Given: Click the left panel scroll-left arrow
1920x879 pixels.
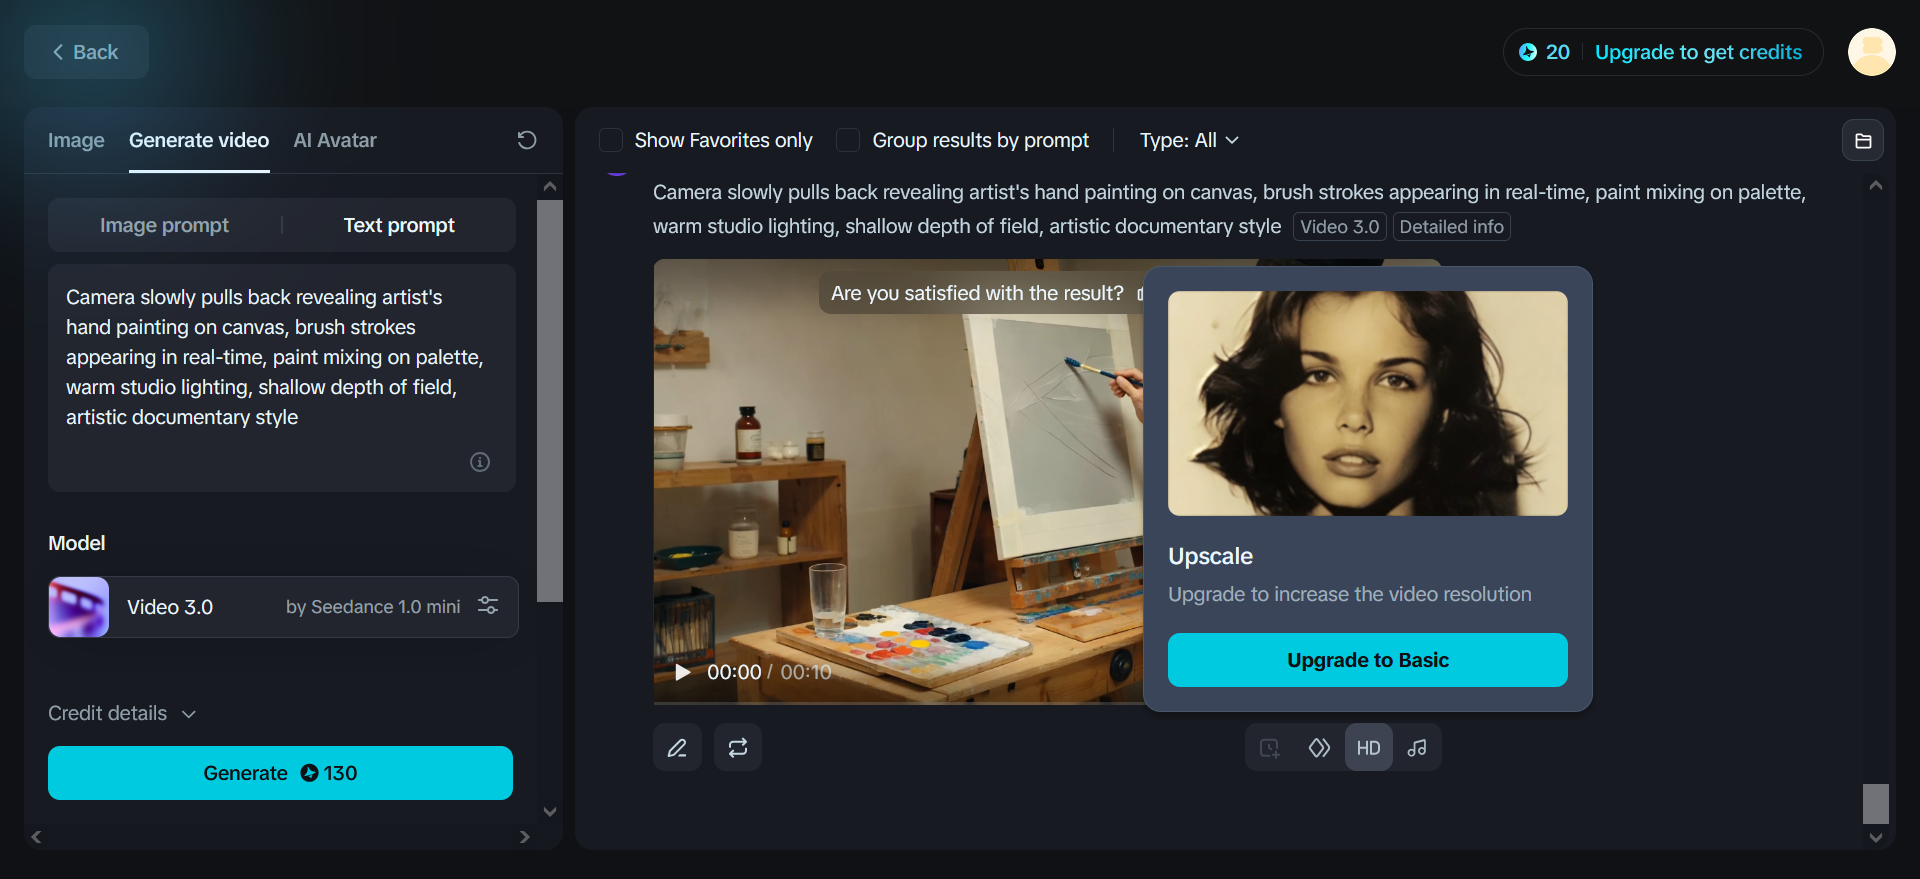Looking at the screenshot, I should coord(36,837).
